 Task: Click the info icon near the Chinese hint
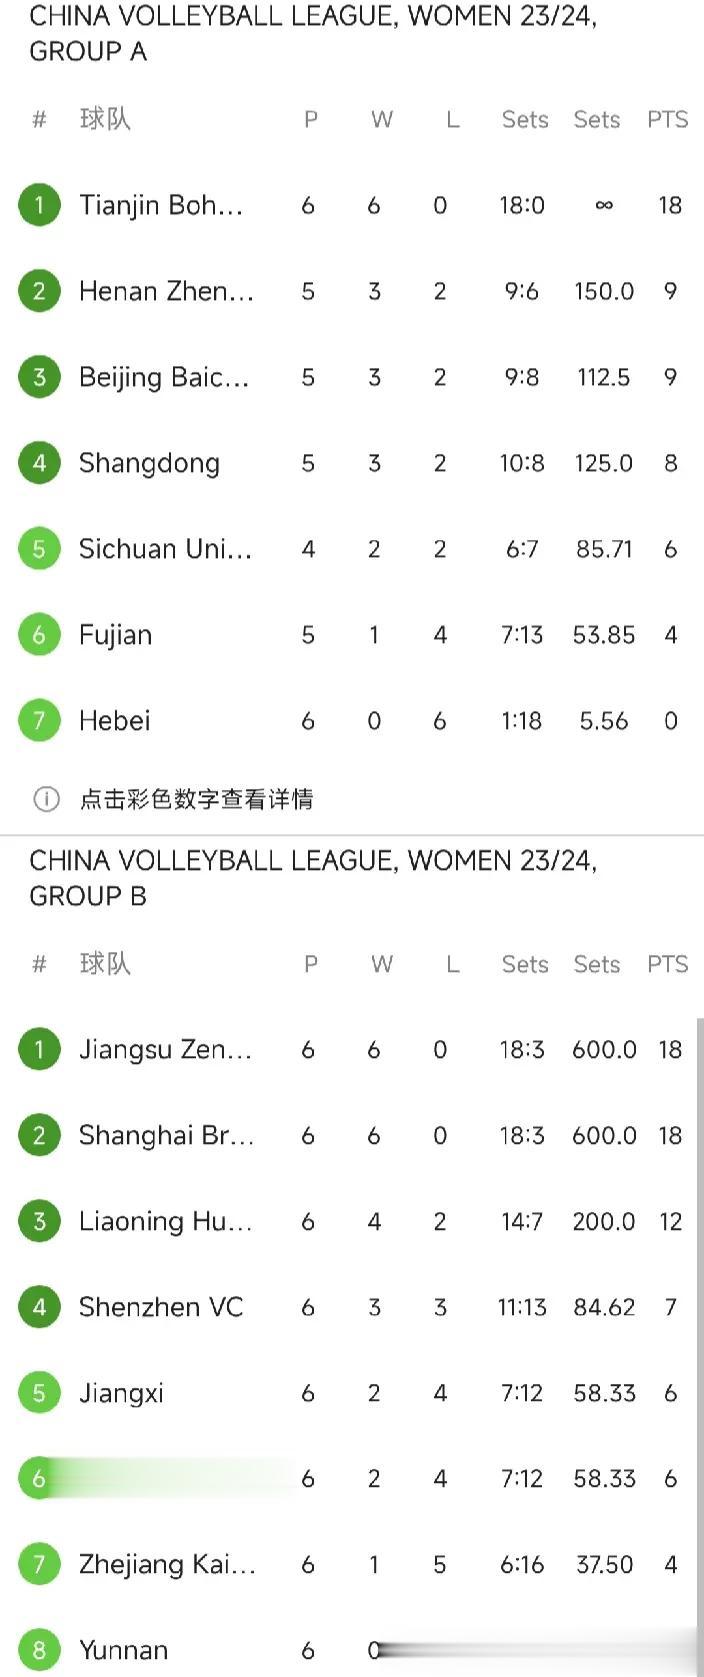pos(46,799)
